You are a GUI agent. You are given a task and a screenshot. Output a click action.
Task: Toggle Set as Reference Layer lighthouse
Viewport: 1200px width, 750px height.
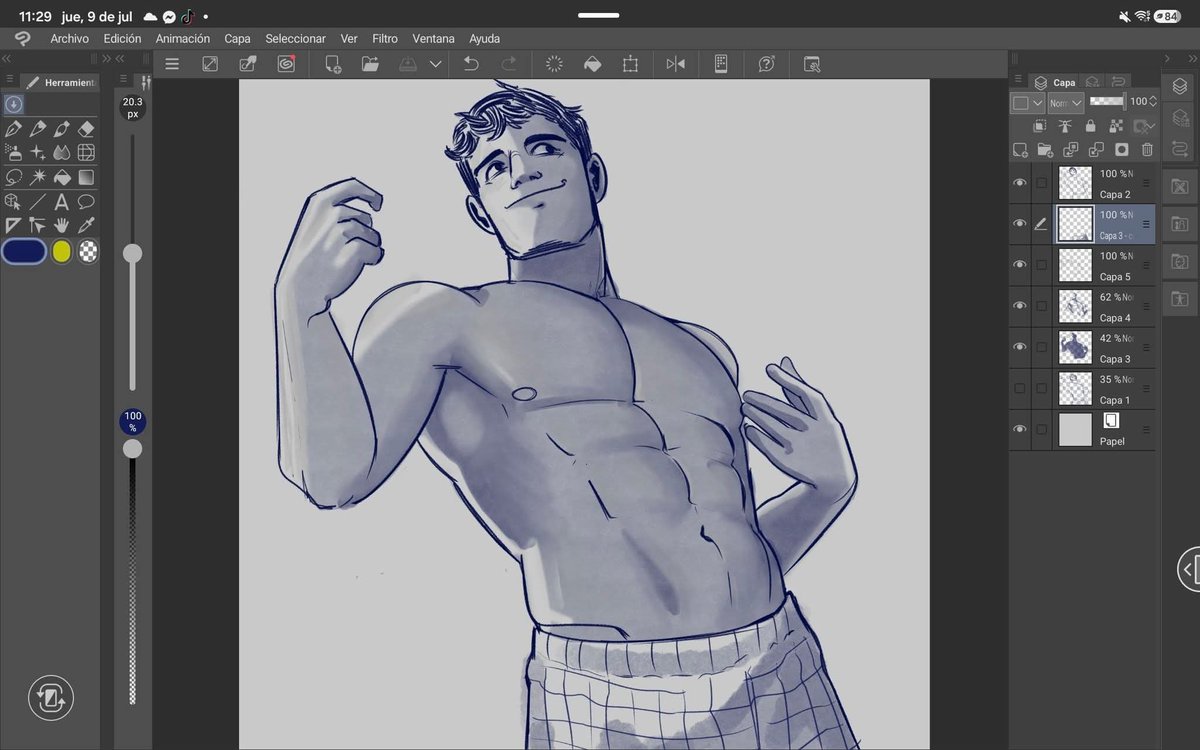click(x=1065, y=126)
